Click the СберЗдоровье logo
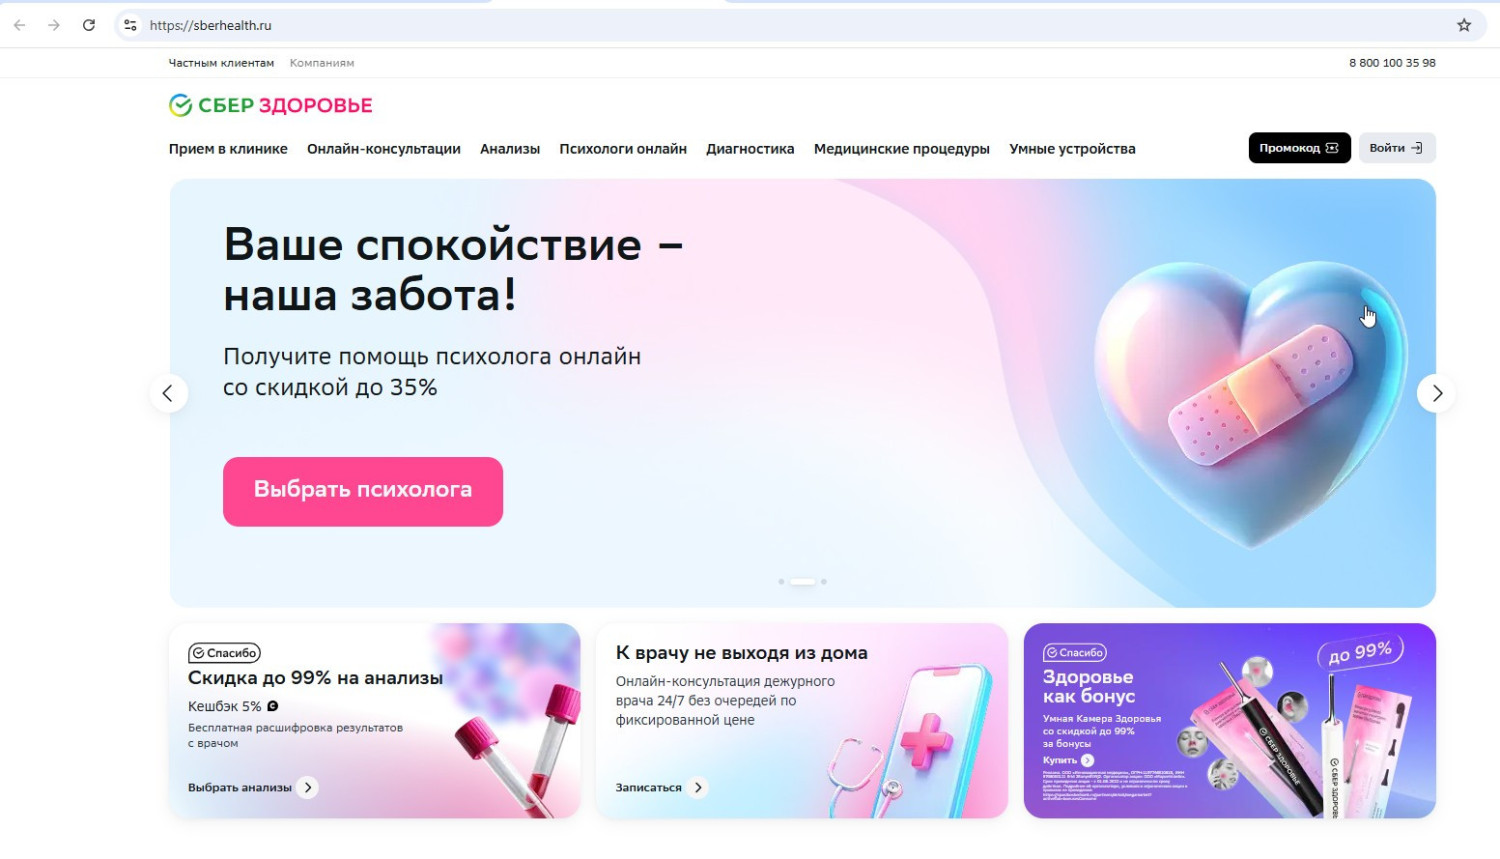The width and height of the screenshot is (1500, 859). (x=270, y=105)
